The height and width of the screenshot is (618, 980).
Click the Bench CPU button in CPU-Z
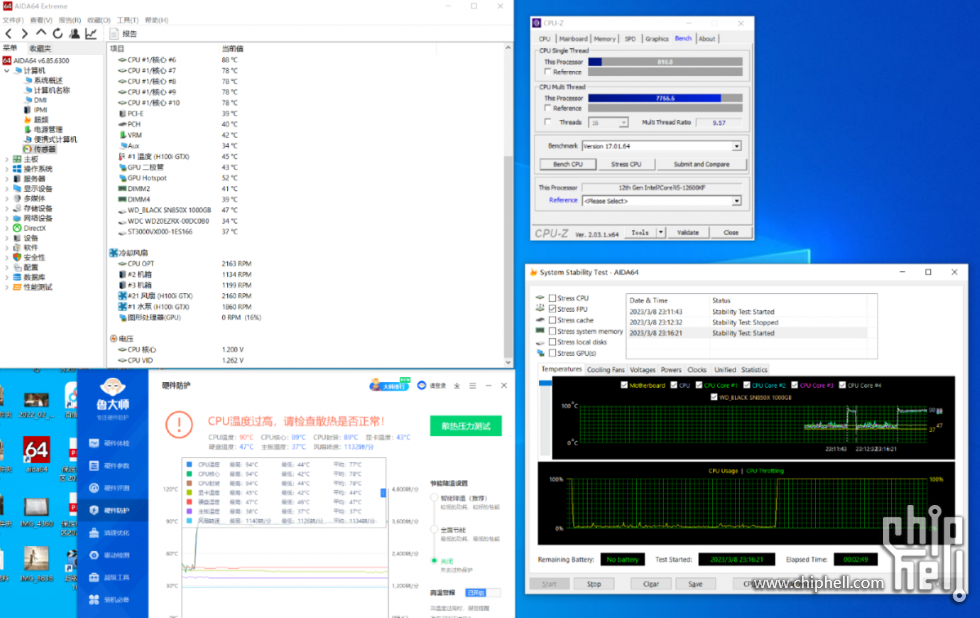pos(568,164)
